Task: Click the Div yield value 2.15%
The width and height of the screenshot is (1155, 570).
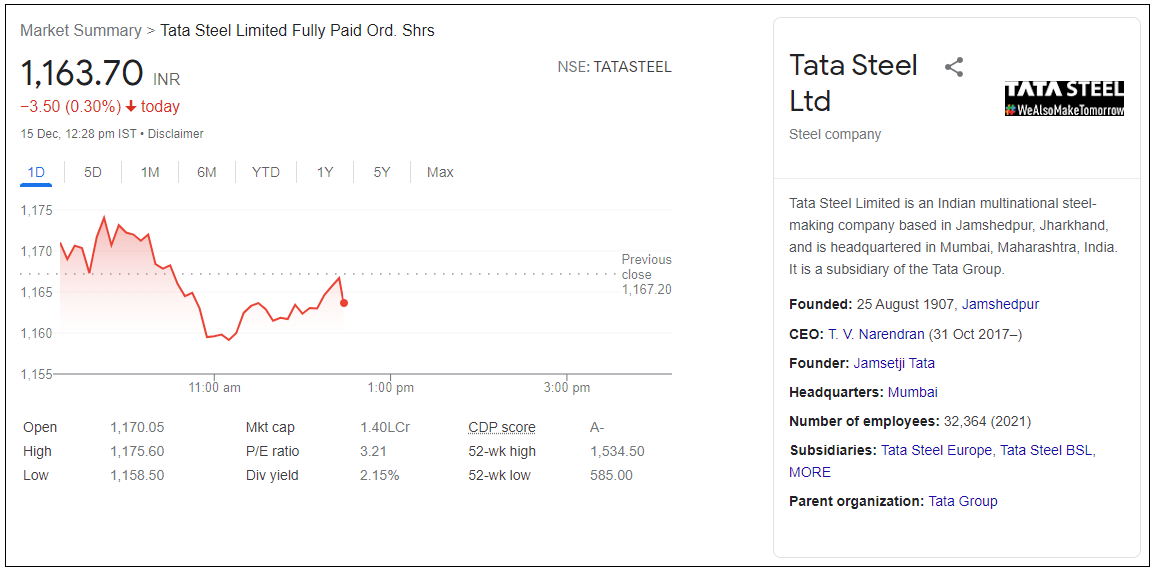Action: click(x=380, y=476)
